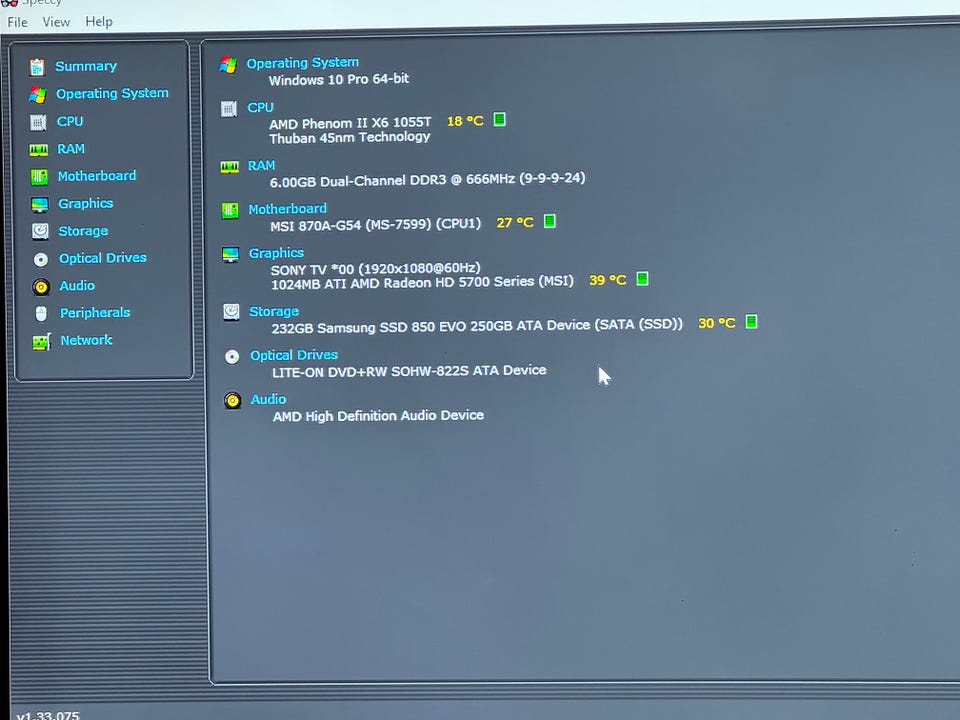Click Samsung SSD 850 EVO 250GB text
960x720 pixels.
click(477, 326)
